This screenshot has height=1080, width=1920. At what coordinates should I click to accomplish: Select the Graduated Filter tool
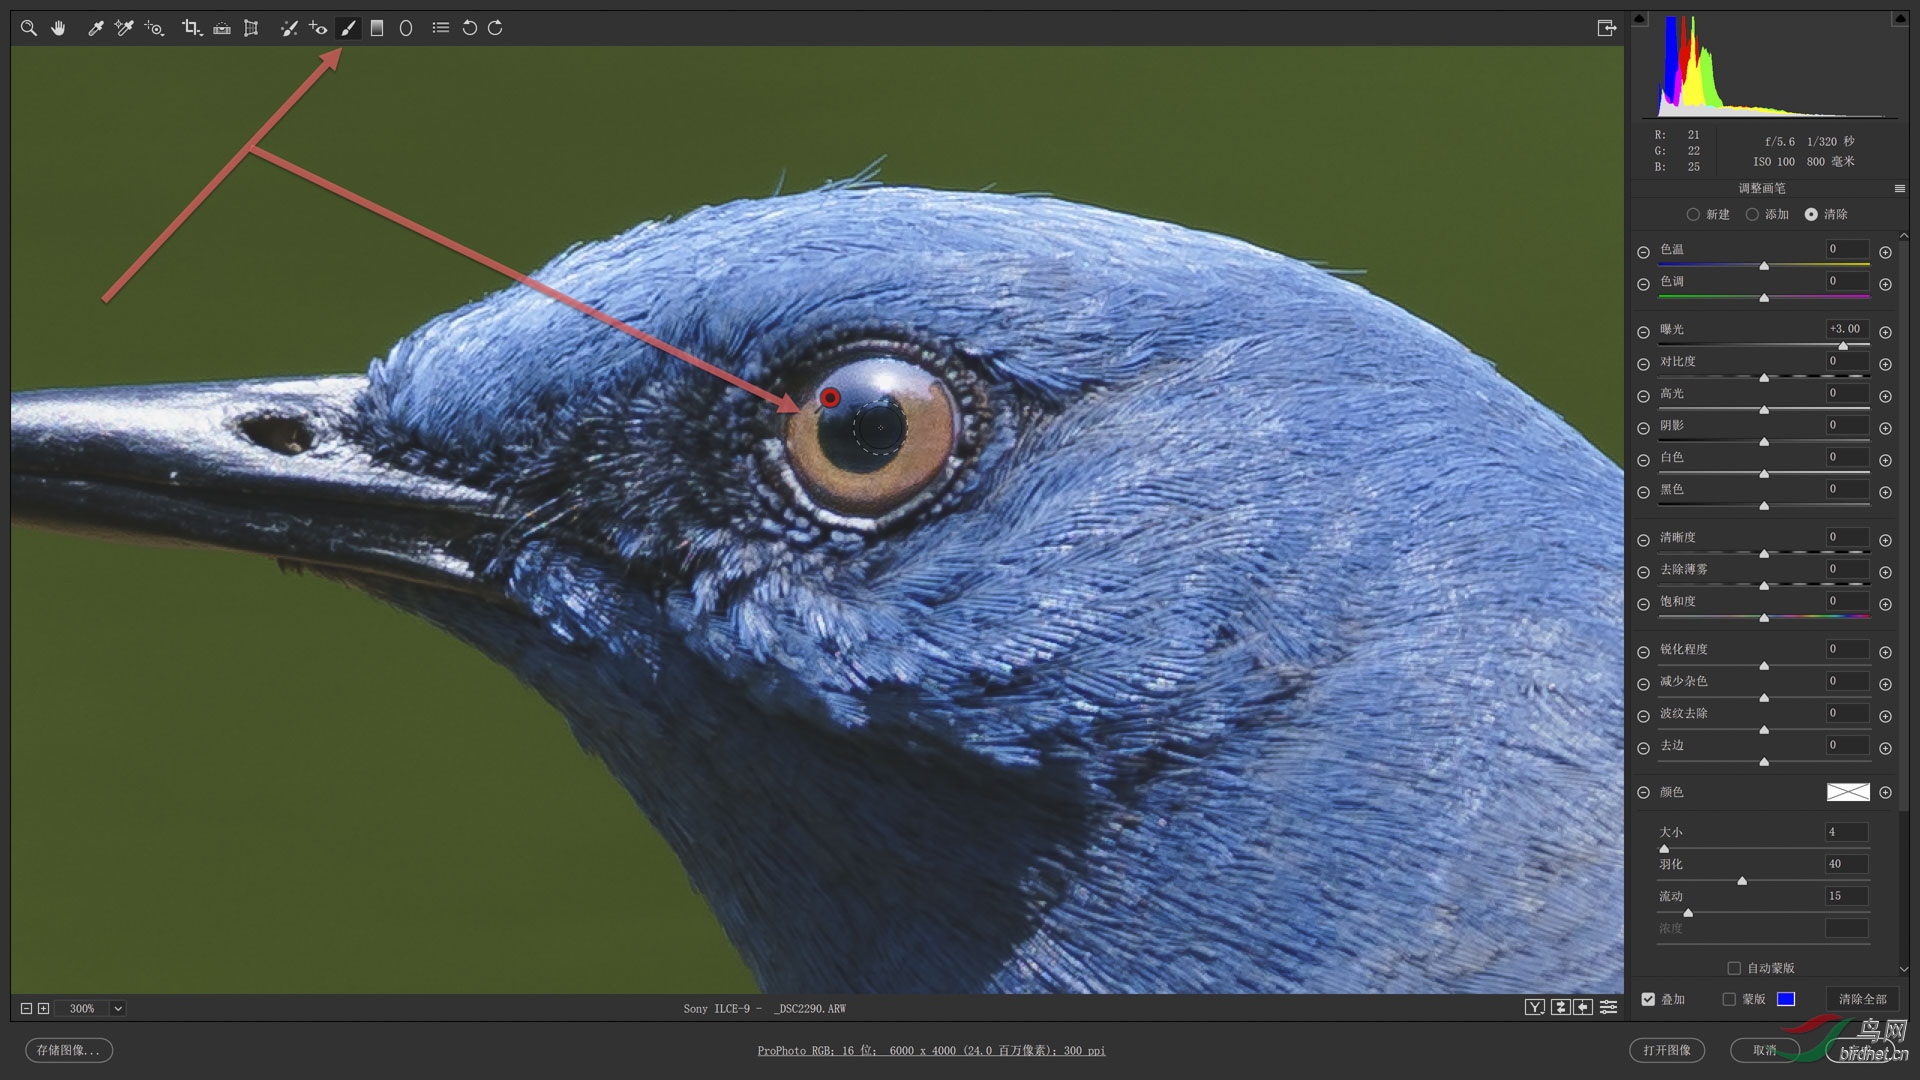point(377,28)
